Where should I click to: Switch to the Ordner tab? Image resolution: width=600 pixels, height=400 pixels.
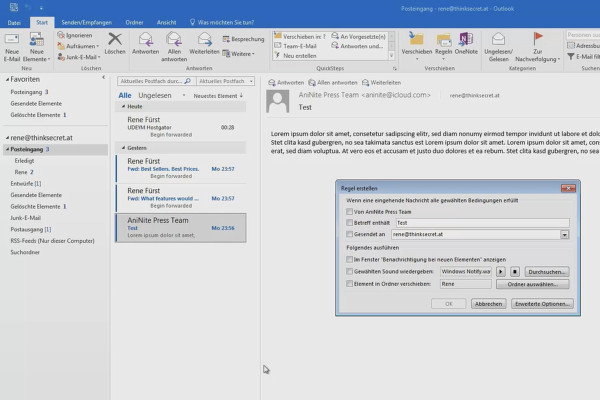tap(134, 23)
